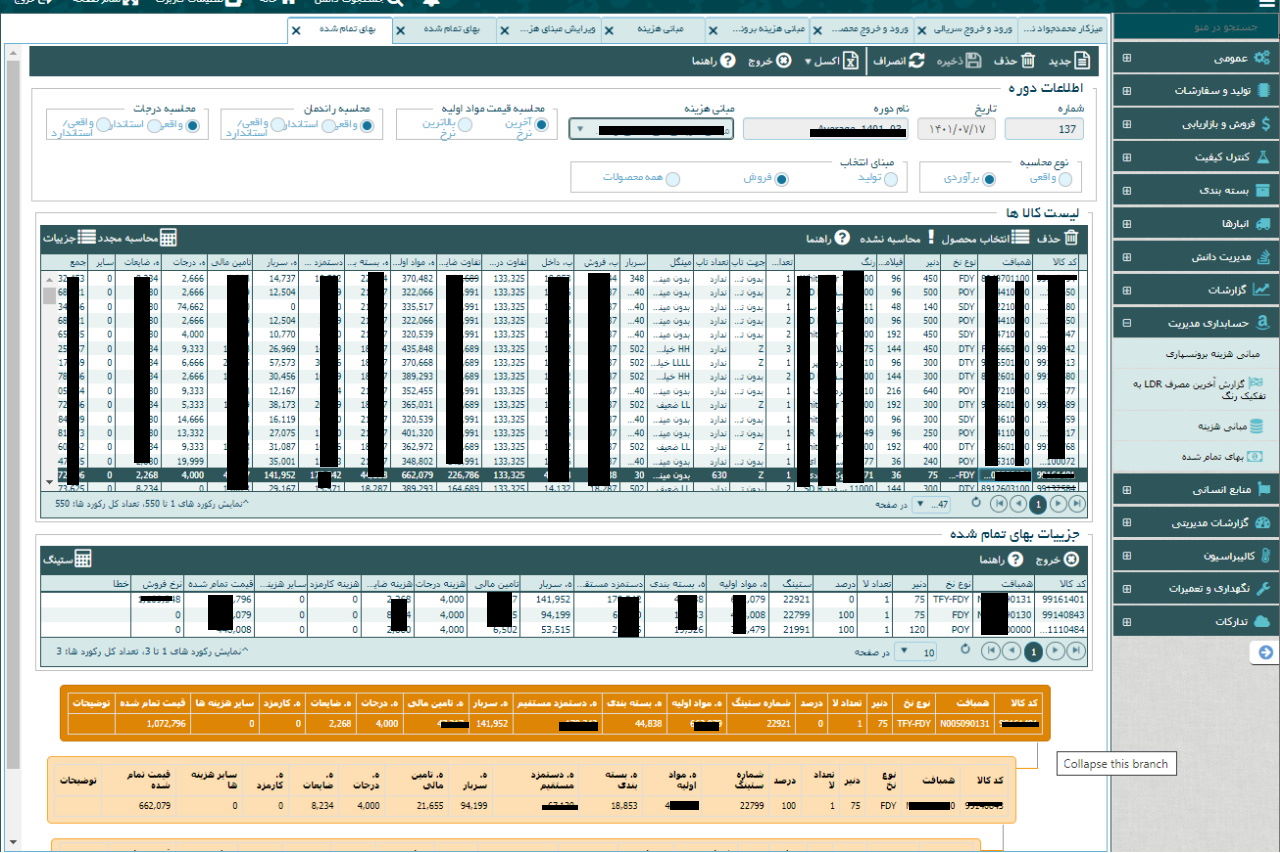Image resolution: width=1280 pixels, height=853 pixels.
Task: Select بالاترین نرخ radio option
Action: tap(465, 125)
